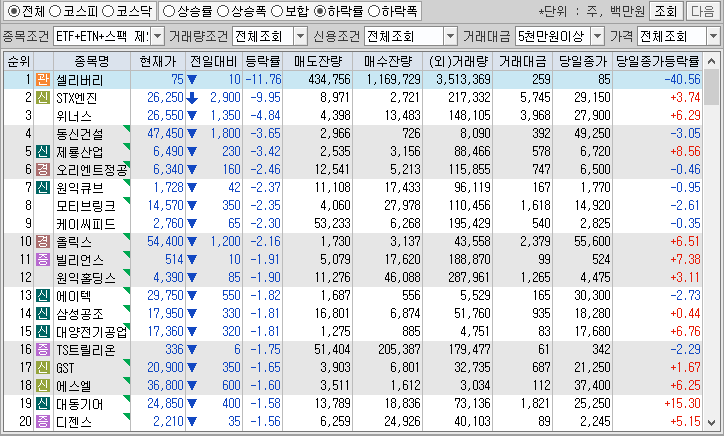Click the down arrow icon in STX엔진 row
Screen dimensions: 724x436
192,98
